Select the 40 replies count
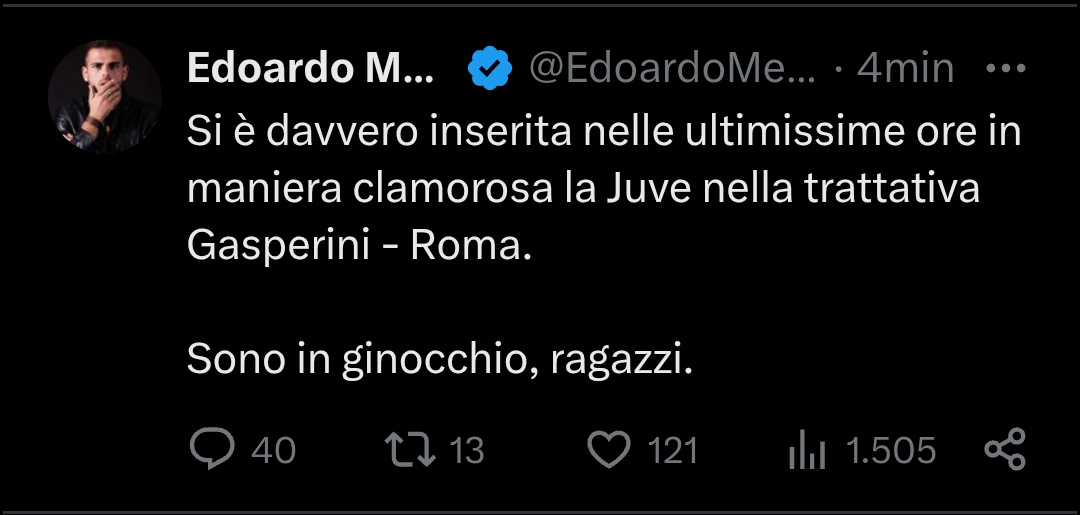This screenshot has width=1080, height=515. click(273, 450)
